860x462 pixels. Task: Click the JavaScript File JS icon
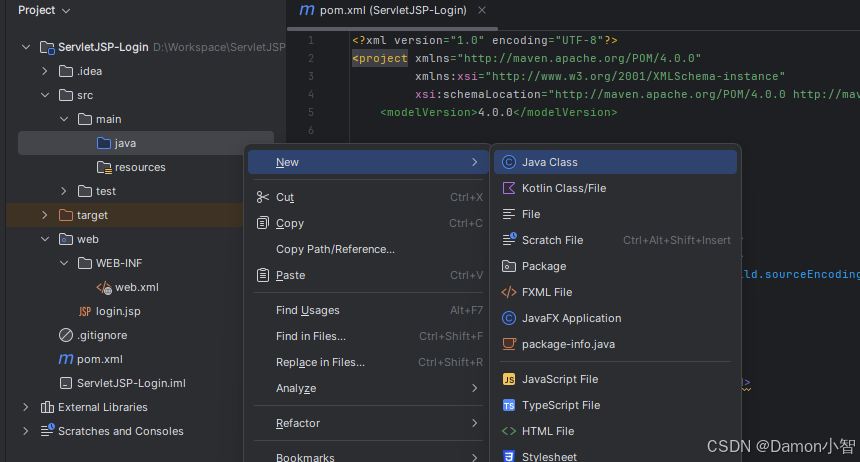click(509, 380)
